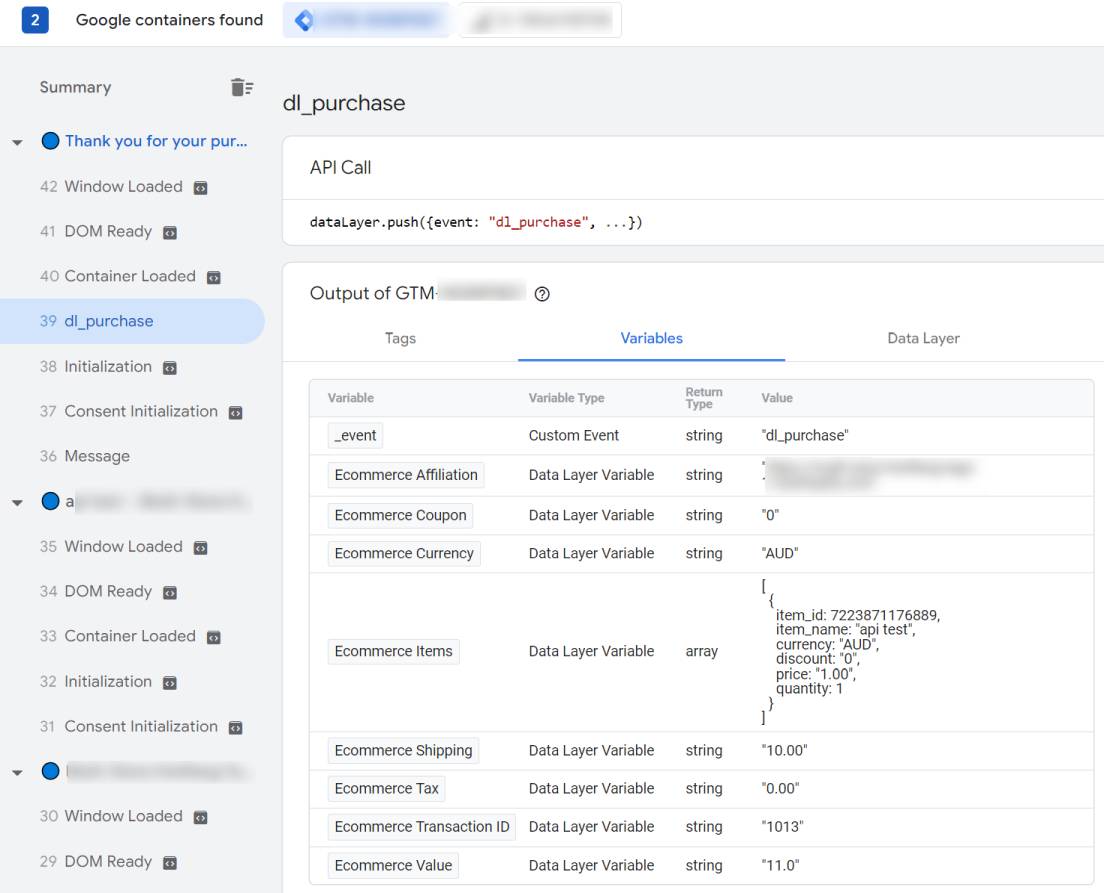Click the Ecommerce Items variable chip

click(x=394, y=651)
